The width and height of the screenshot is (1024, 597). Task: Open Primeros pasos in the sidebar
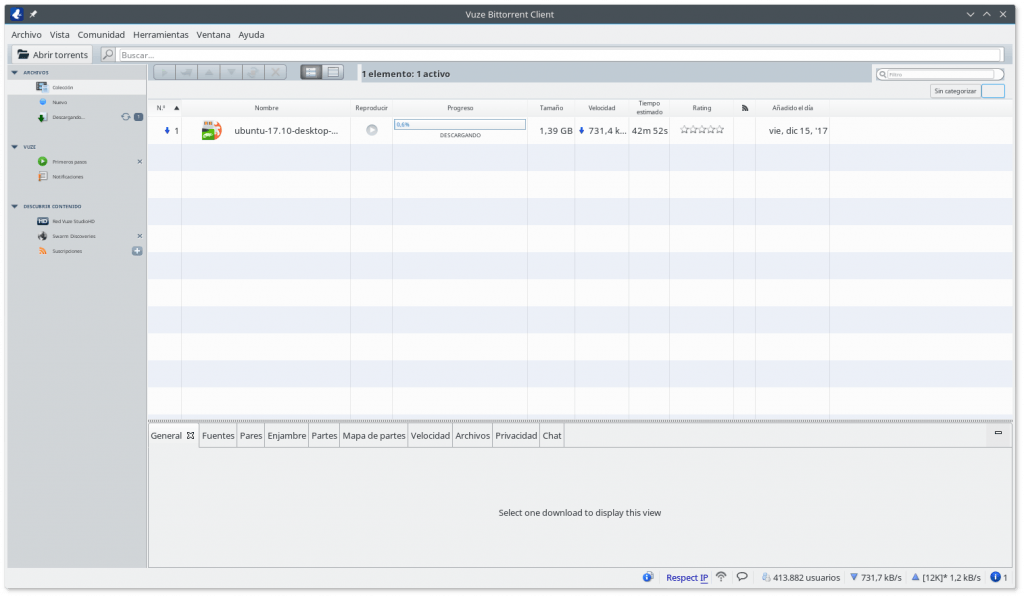click(x=69, y=161)
